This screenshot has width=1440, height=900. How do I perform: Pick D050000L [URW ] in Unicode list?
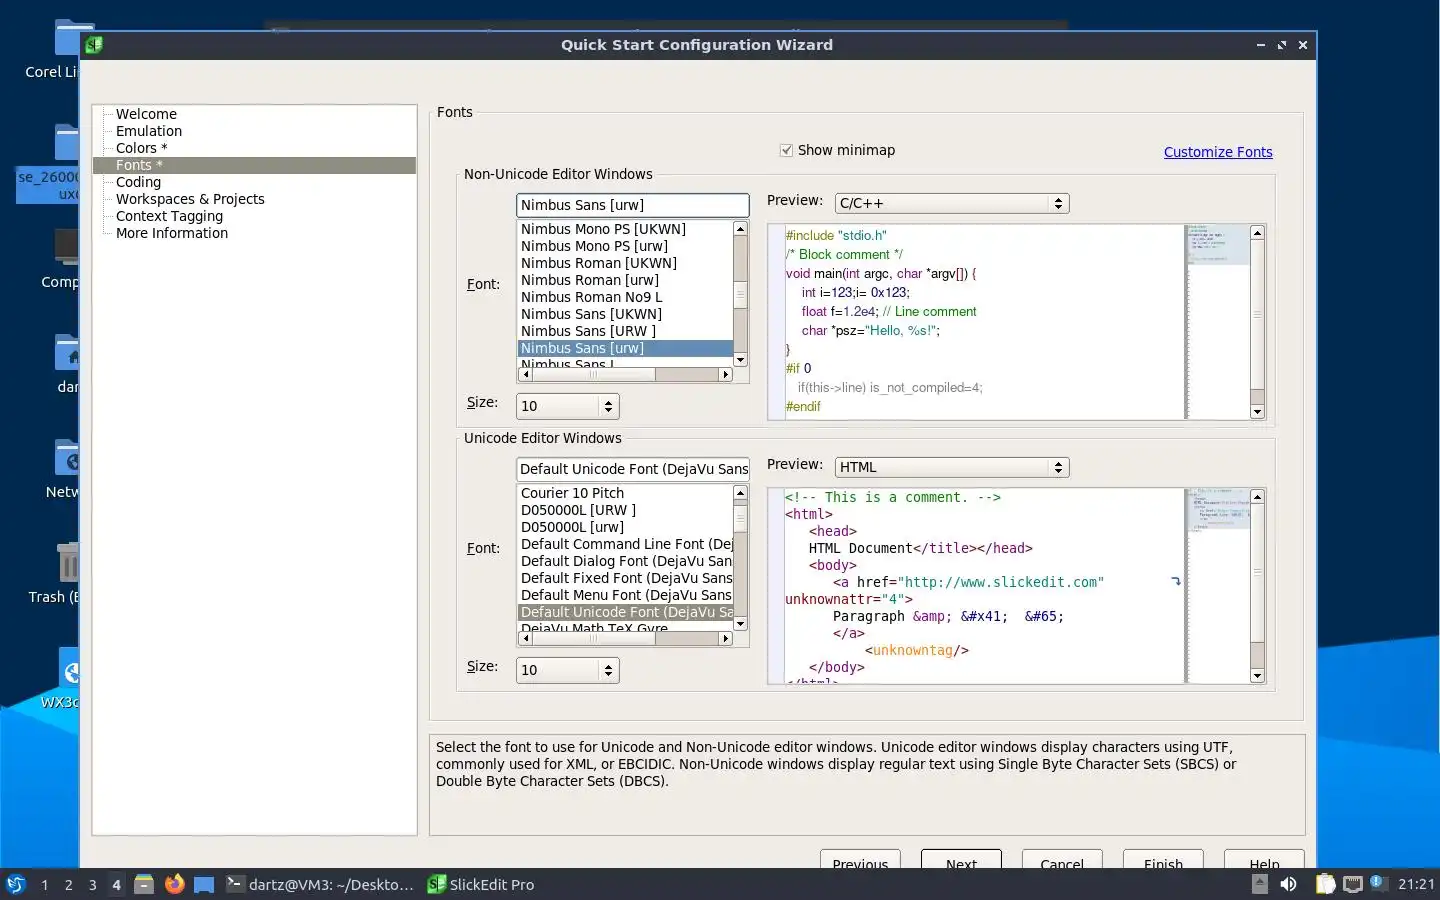click(x=625, y=510)
